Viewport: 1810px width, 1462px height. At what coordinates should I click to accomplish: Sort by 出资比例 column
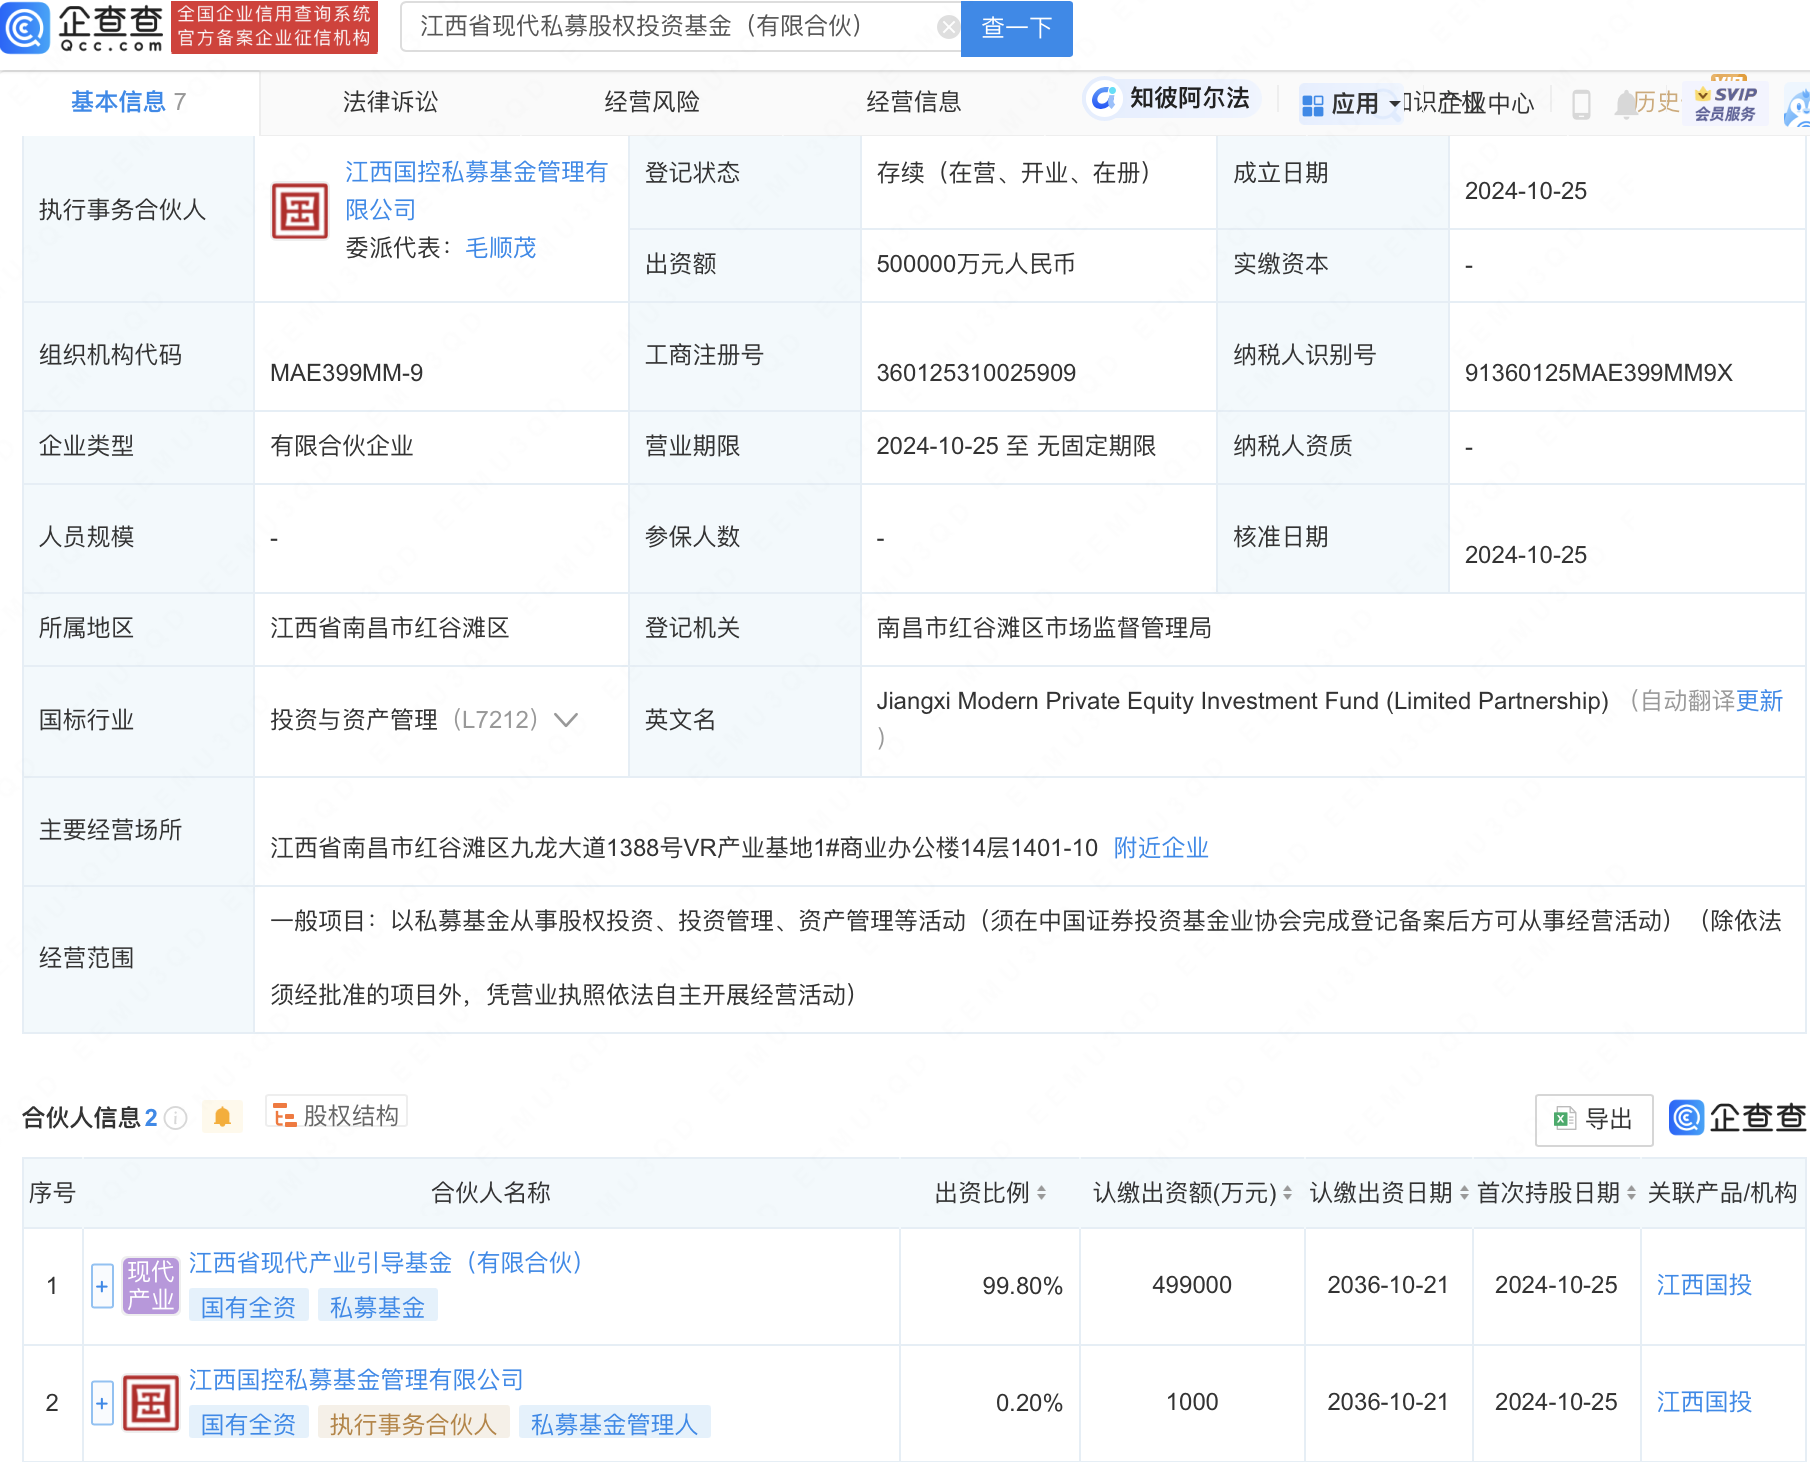(x=990, y=1192)
